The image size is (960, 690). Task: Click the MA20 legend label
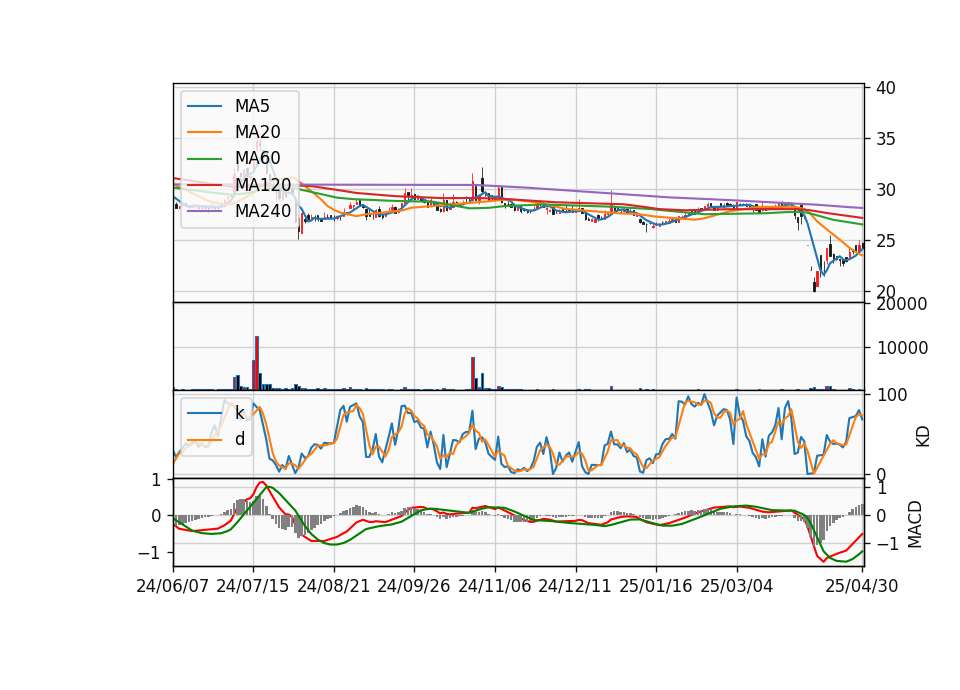pos(257,132)
